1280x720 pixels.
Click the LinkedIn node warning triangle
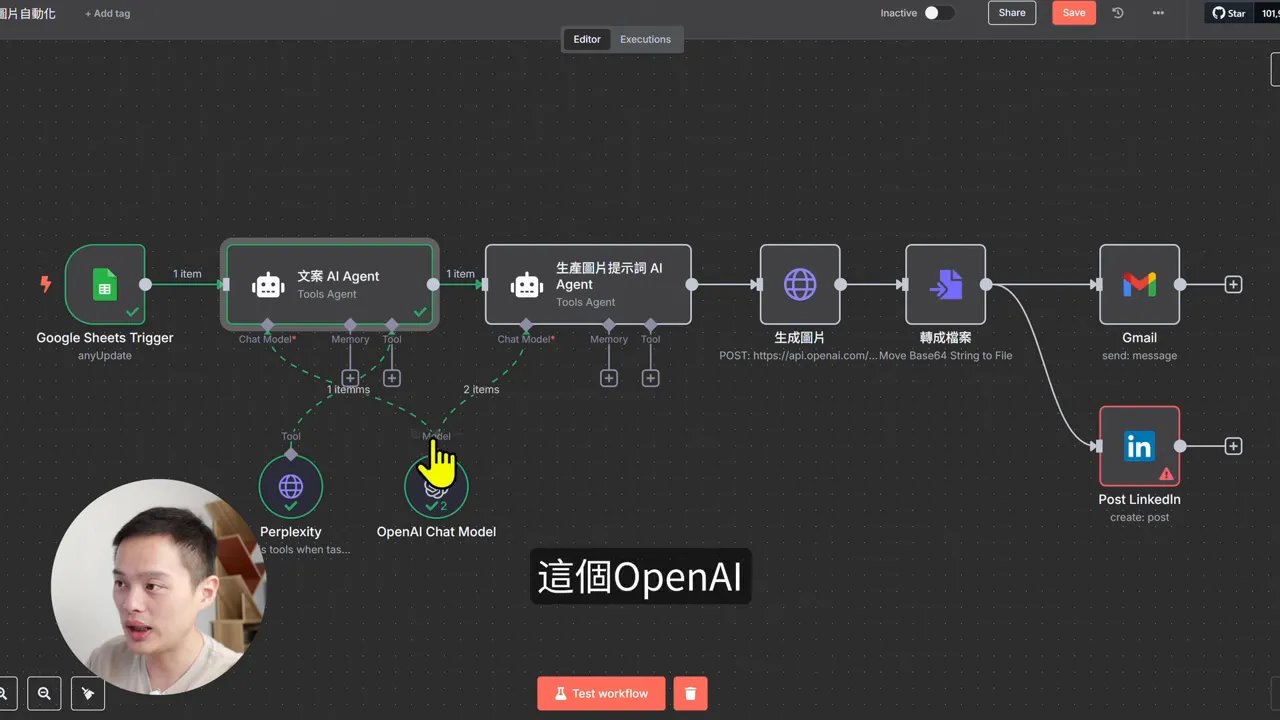pyautogui.click(x=1166, y=474)
